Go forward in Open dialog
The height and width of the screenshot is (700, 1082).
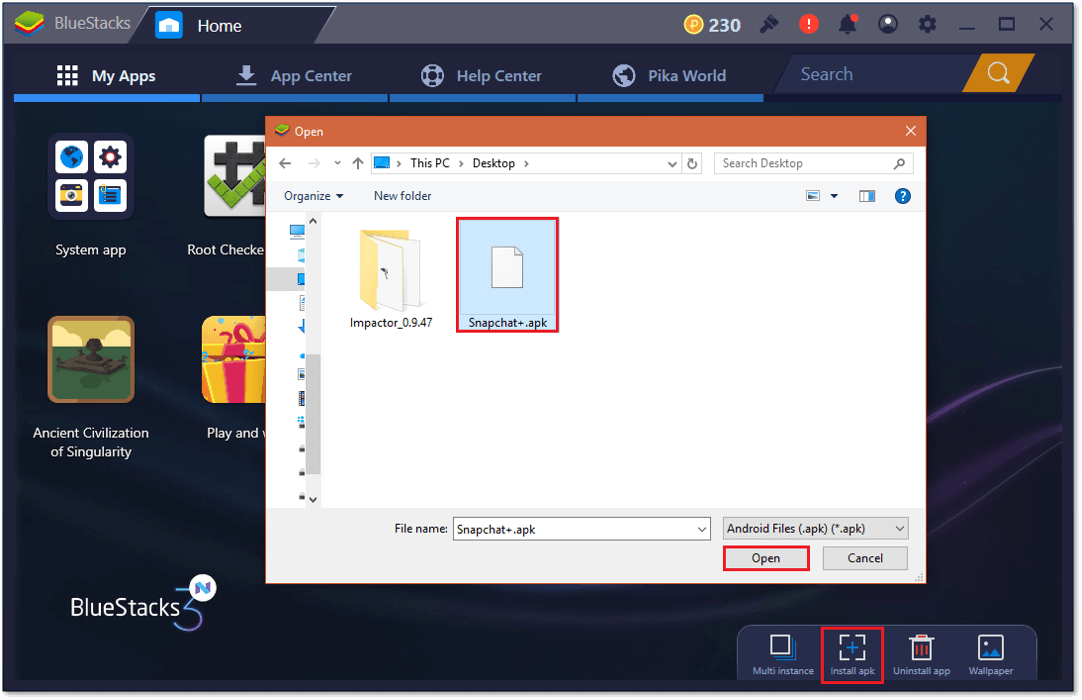coord(314,164)
